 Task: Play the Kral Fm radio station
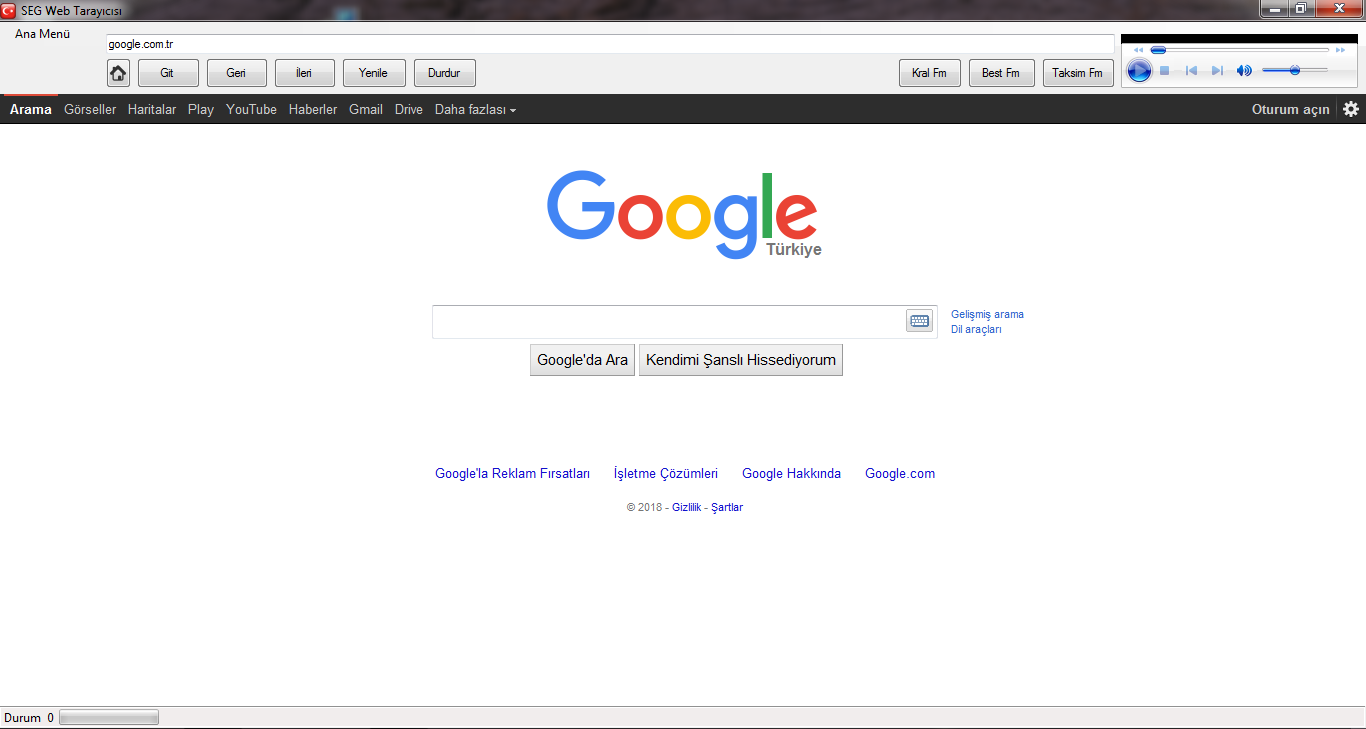(930, 73)
